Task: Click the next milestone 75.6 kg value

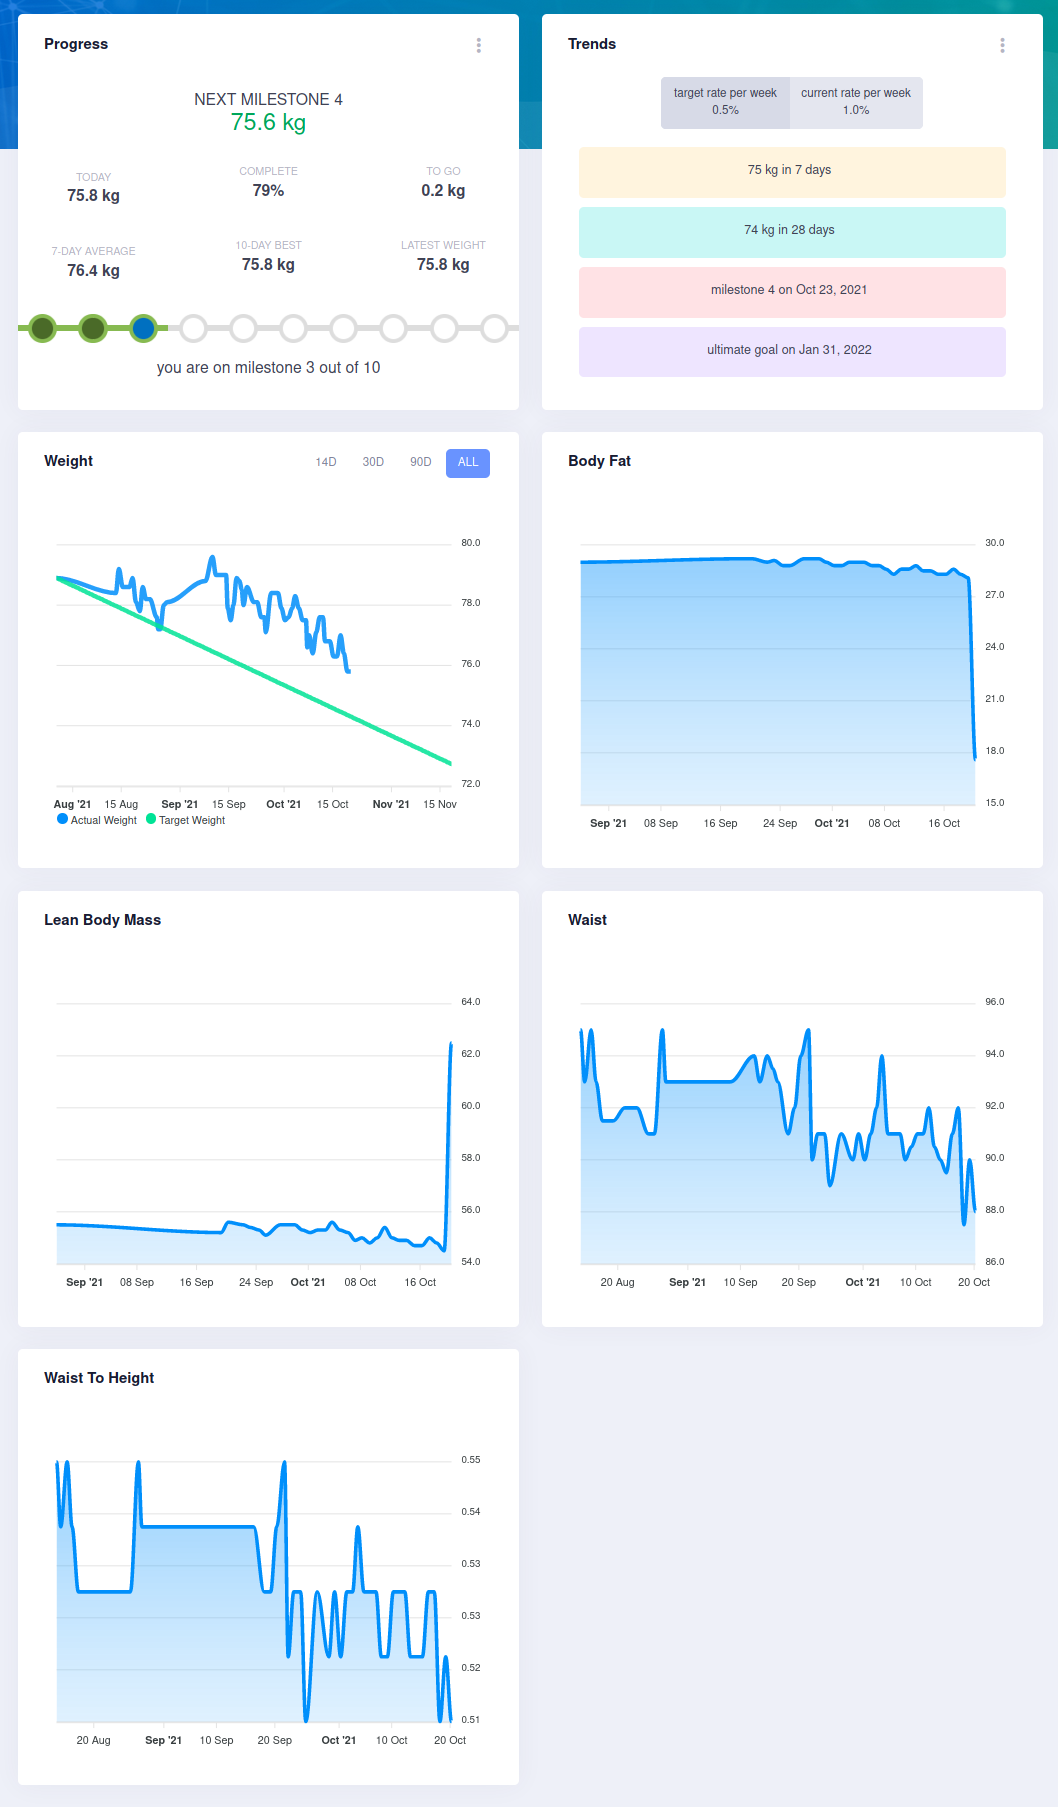Action: click(x=268, y=122)
